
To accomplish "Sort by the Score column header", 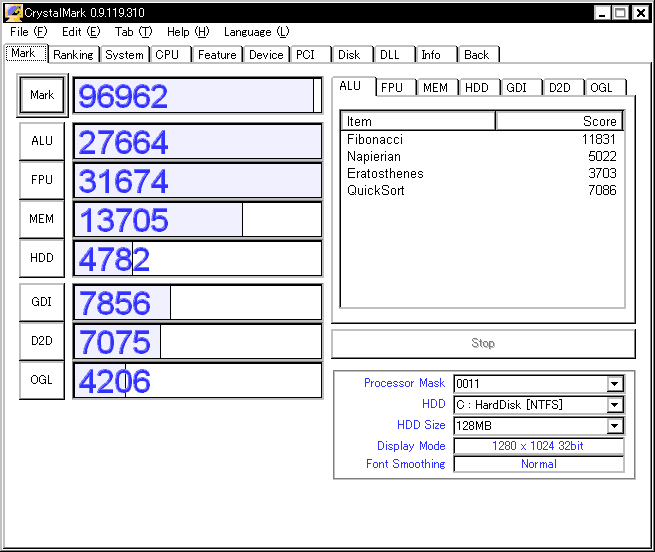I will coord(559,121).
